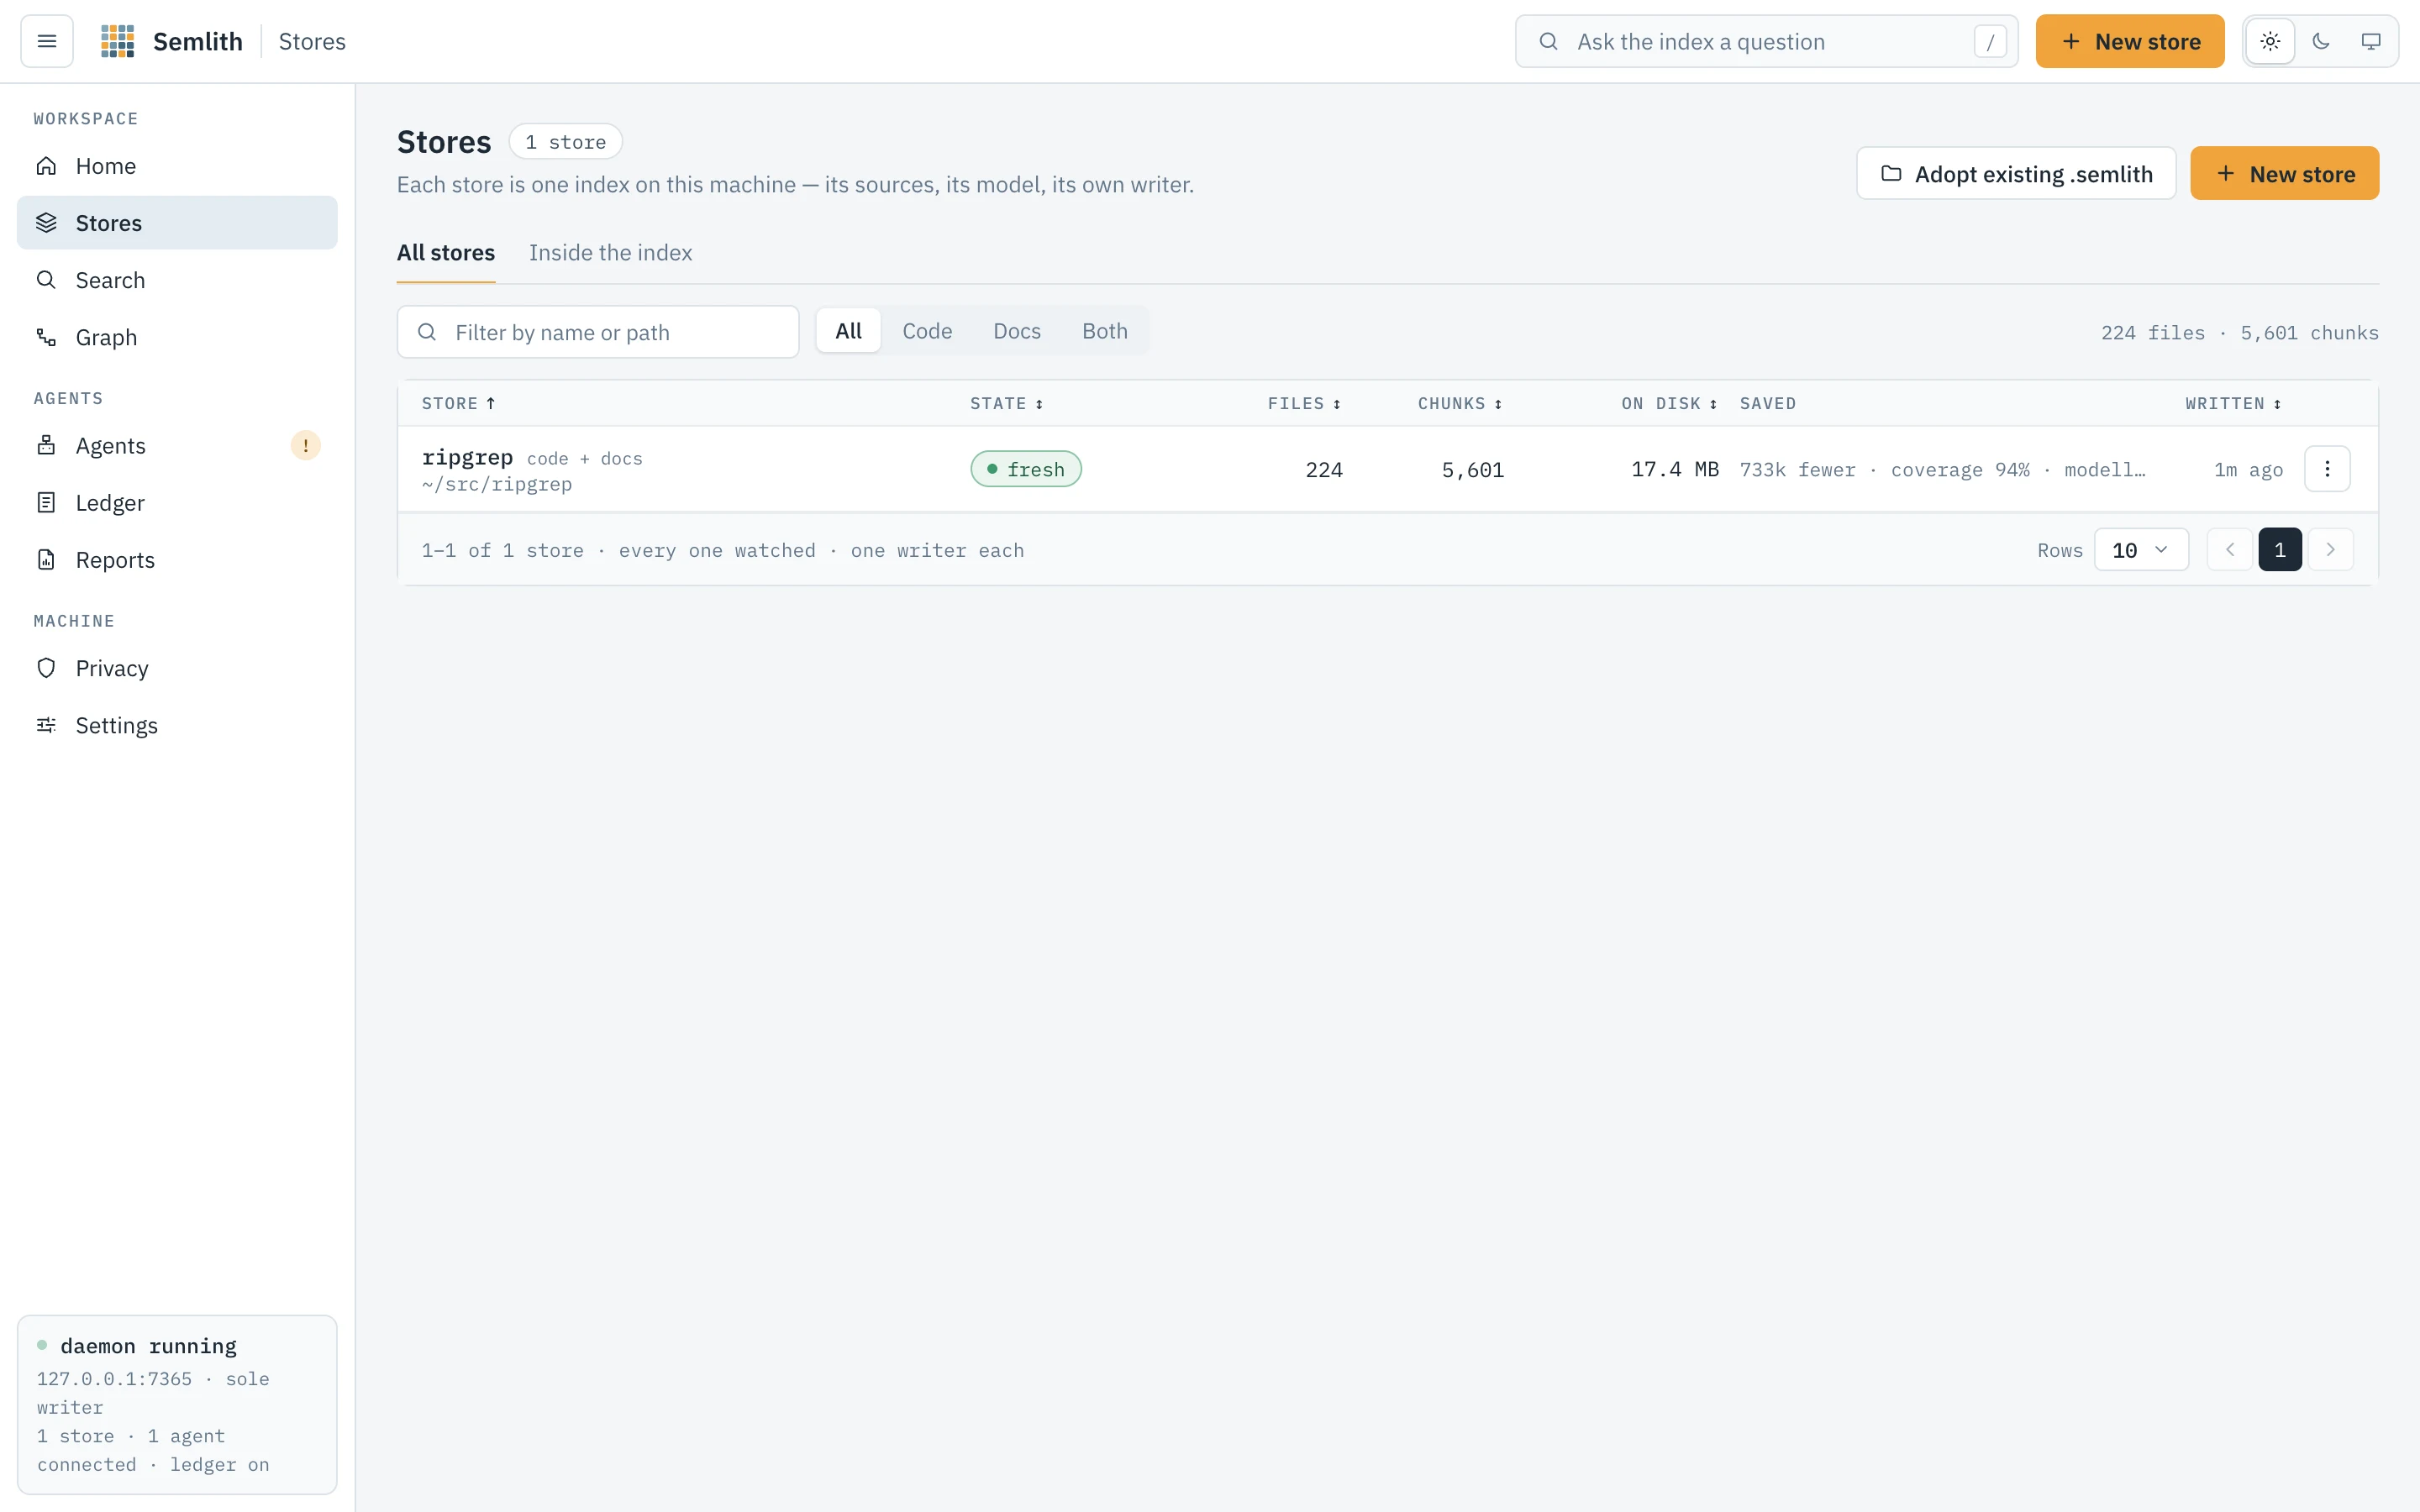Select the All filter segment
Screen dimensions: 2420x1512
(x=848, y=331)
